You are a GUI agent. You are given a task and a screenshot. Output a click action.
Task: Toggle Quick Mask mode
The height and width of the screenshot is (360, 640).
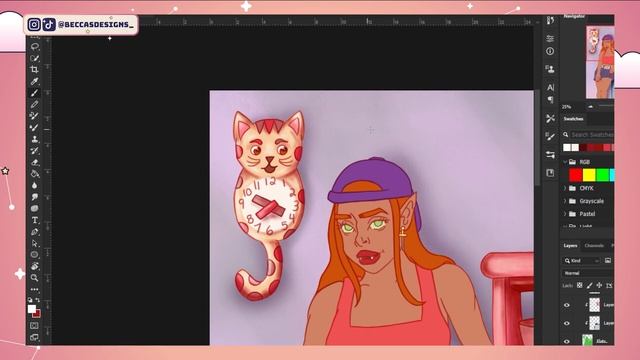35,326
